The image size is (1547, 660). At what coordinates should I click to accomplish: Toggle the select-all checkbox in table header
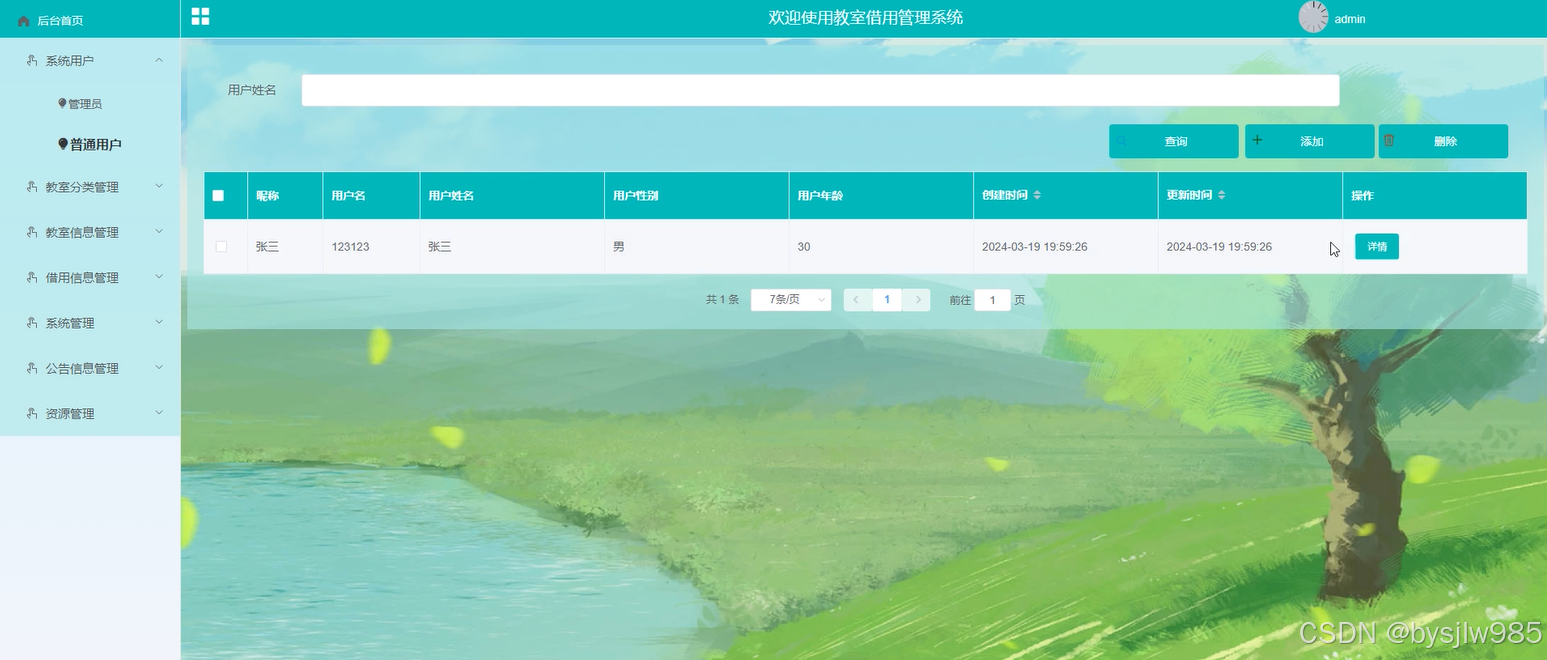(218, 196)
